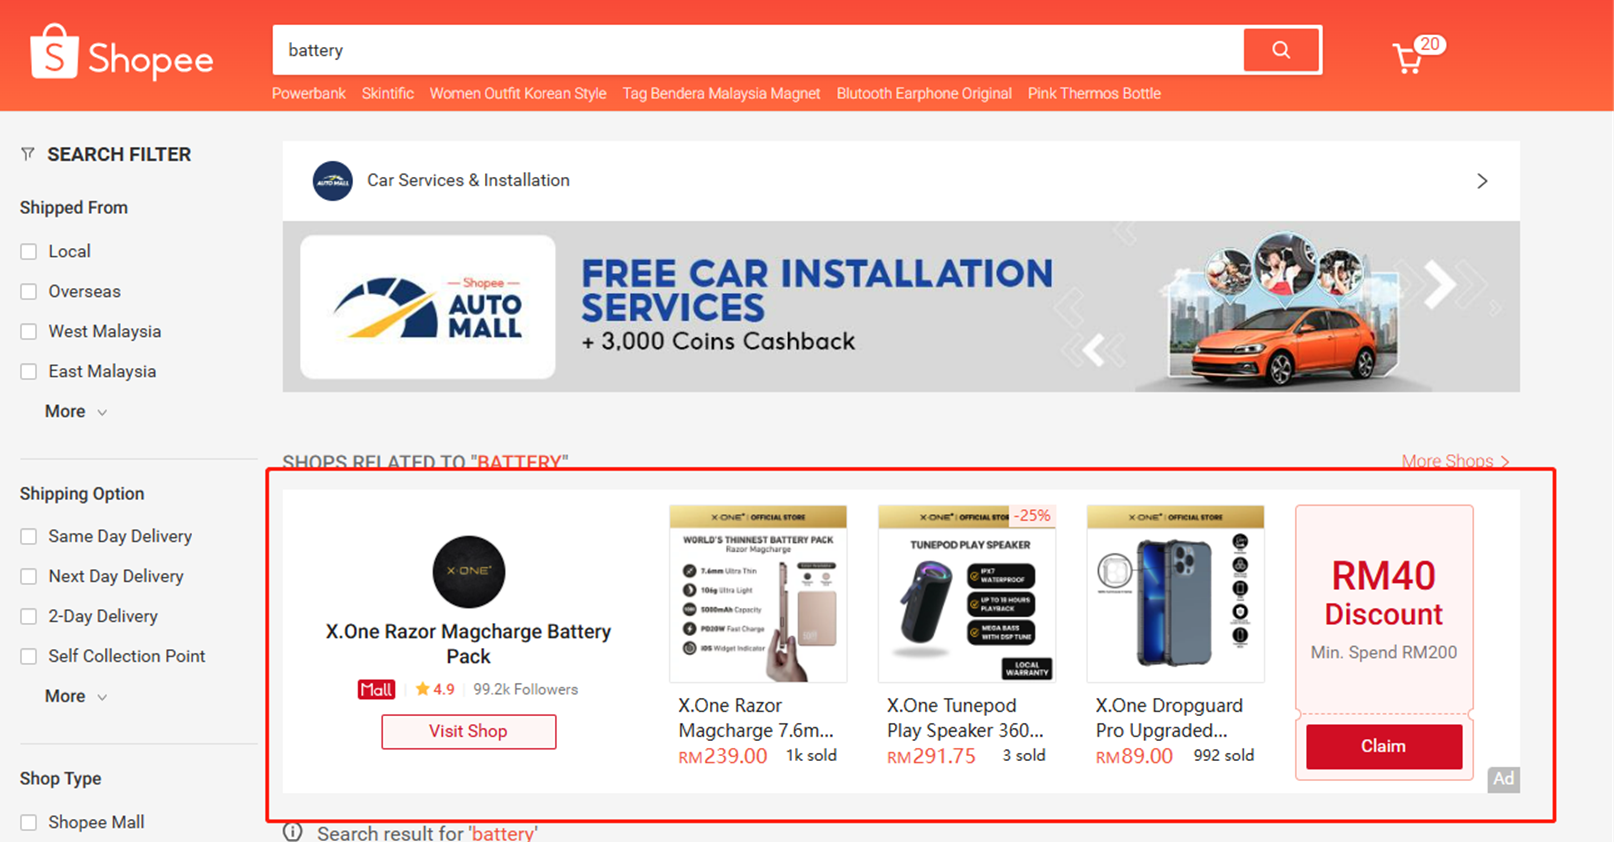Enable the Same Day Delivery checkbox
Screen dimensions: 1614x842
tap(29, 537)
